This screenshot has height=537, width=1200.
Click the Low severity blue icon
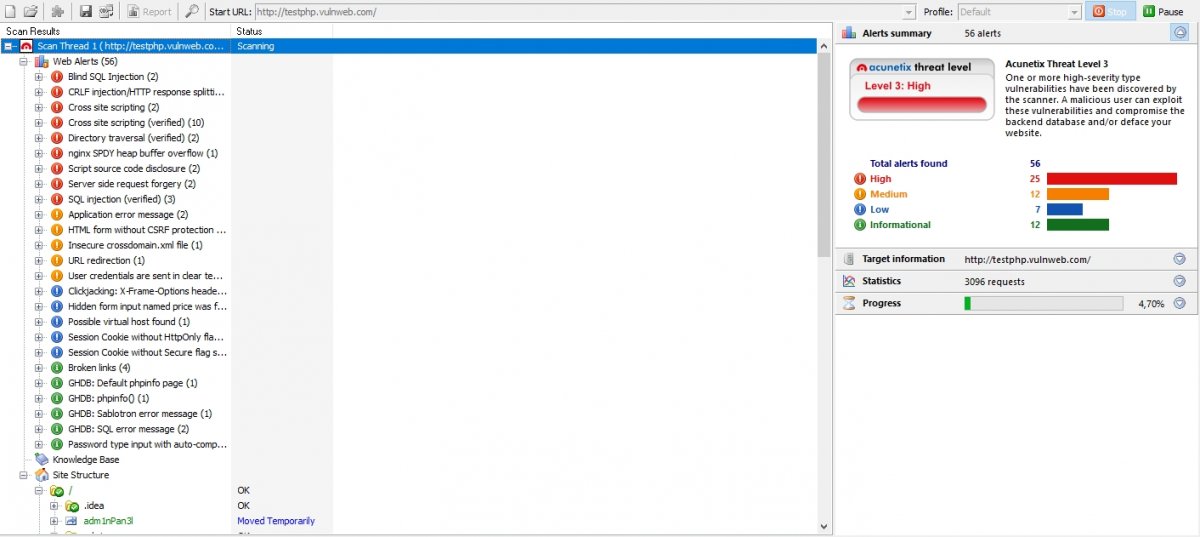pos(859,210)
